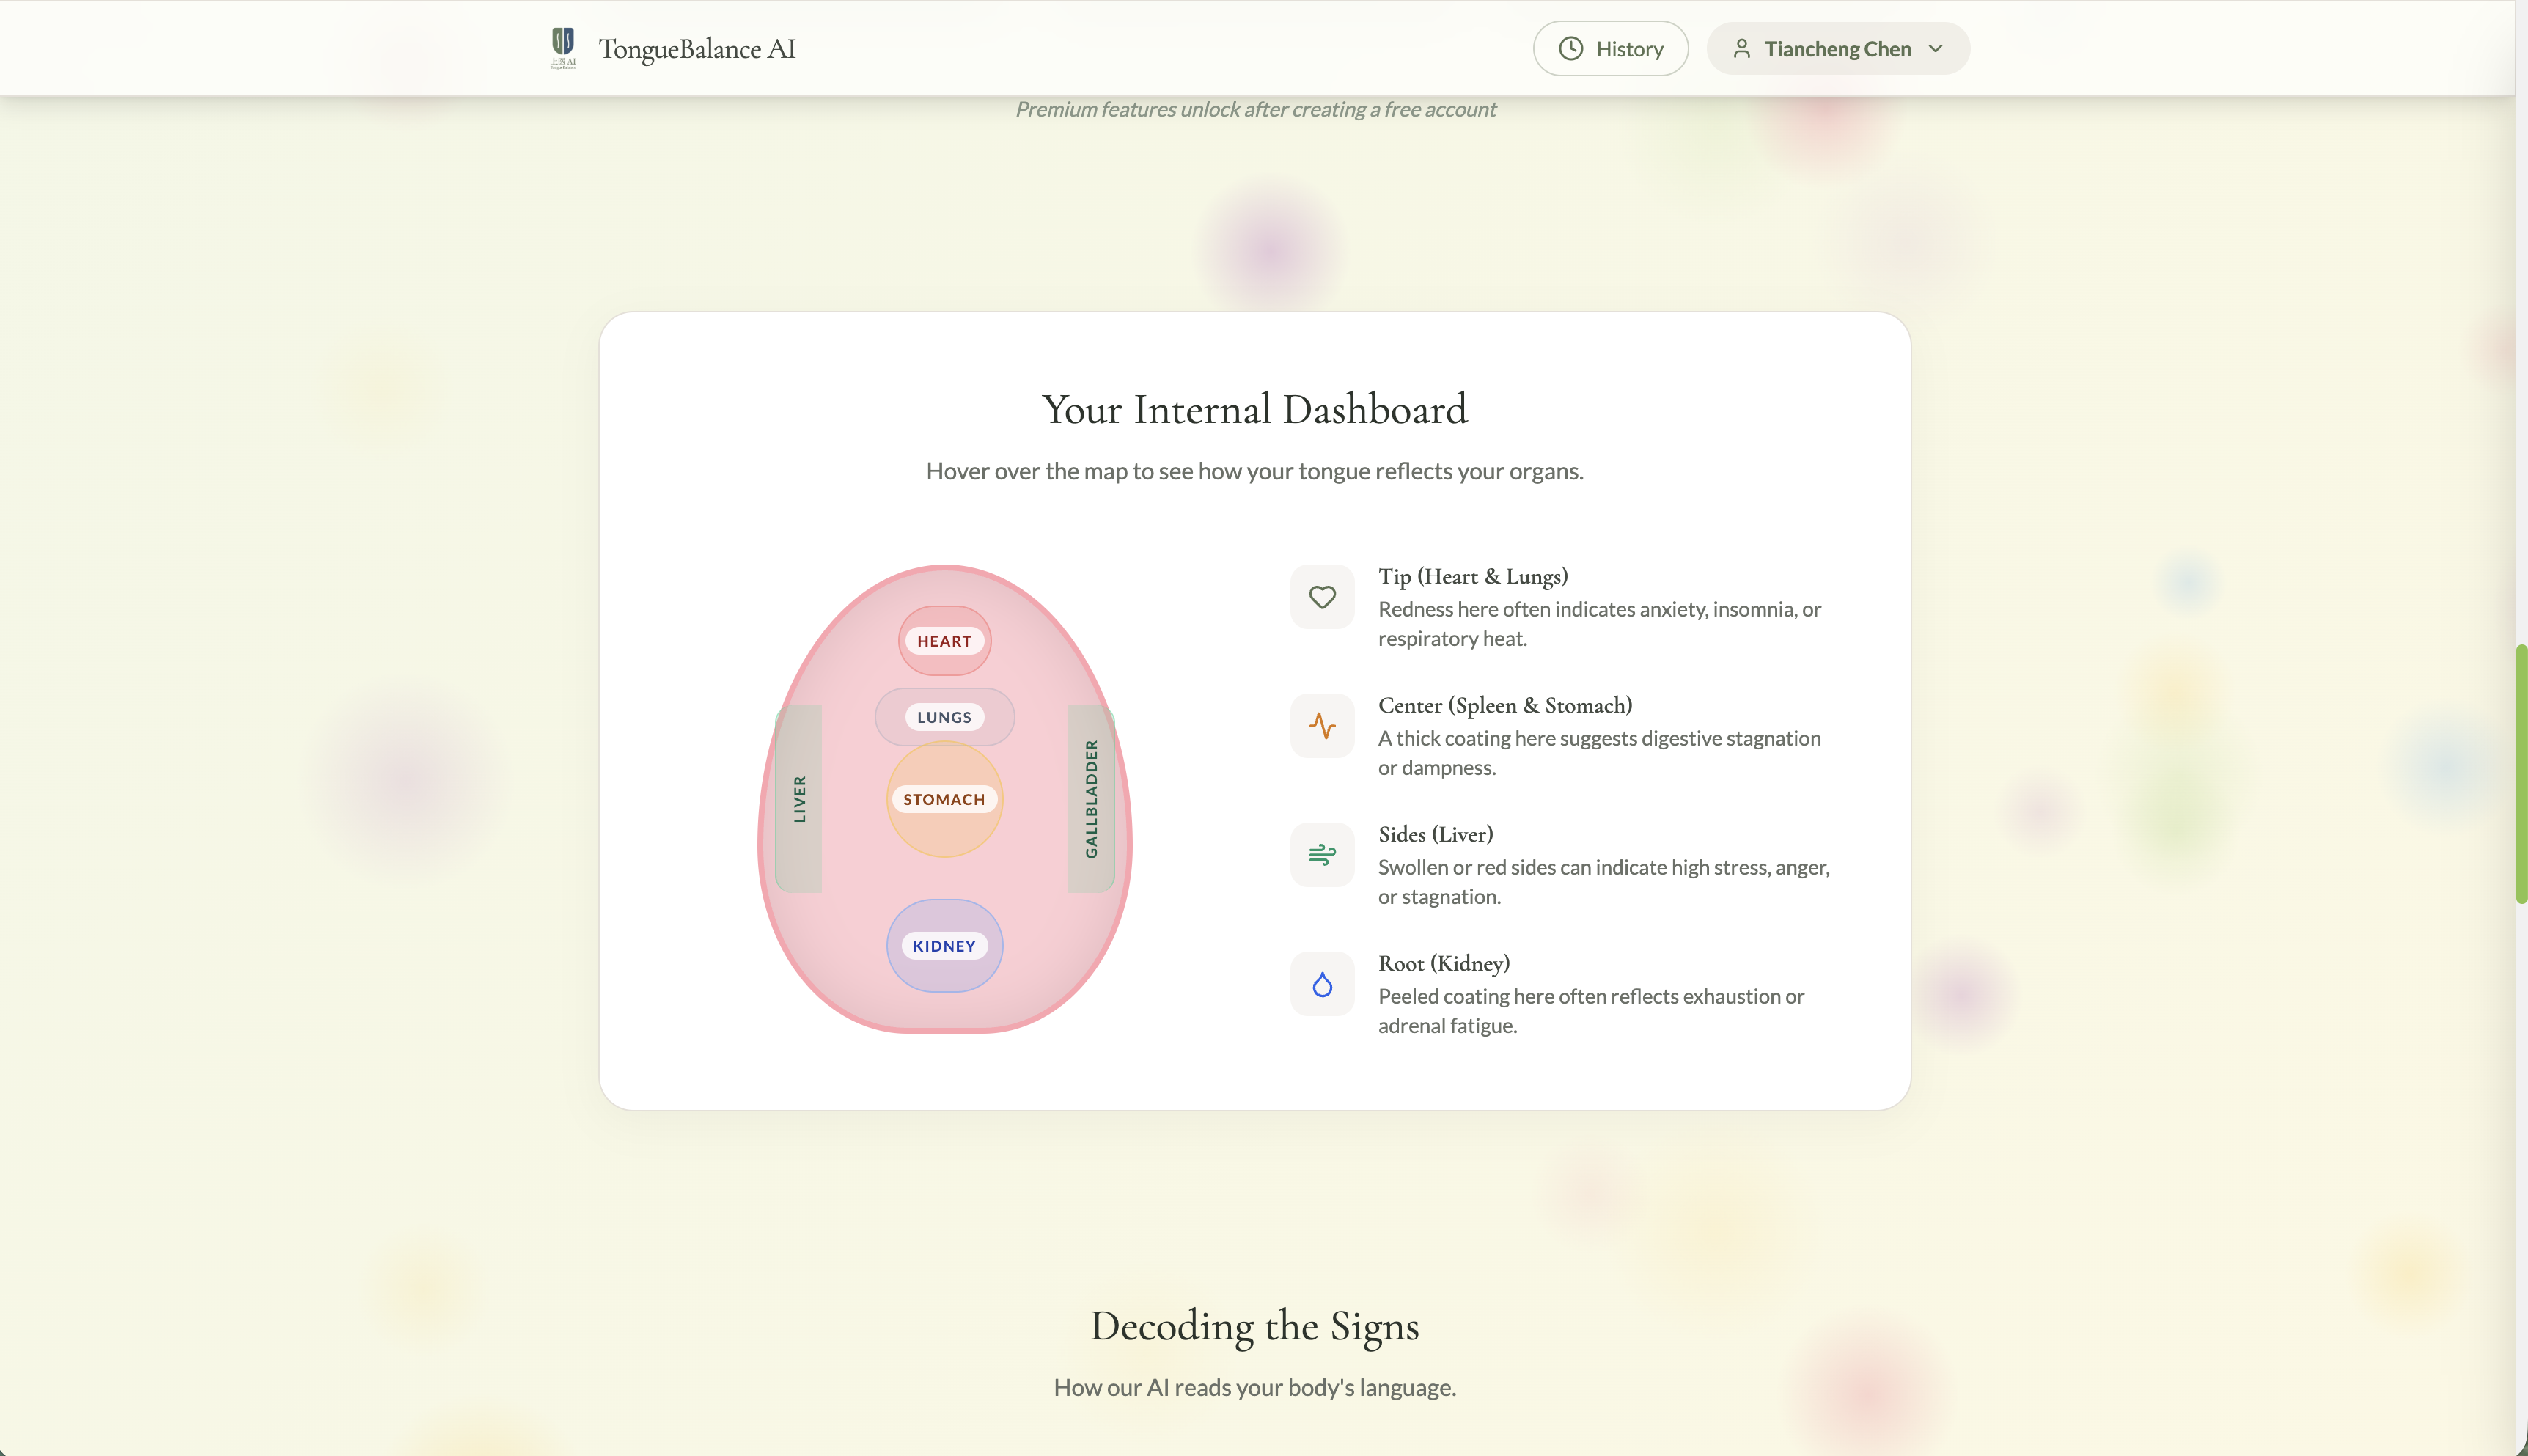Viewport: 2528px width, 1456px height.
Task: Click the TongueBalance AI logo icon
Action: pos(563,47)
